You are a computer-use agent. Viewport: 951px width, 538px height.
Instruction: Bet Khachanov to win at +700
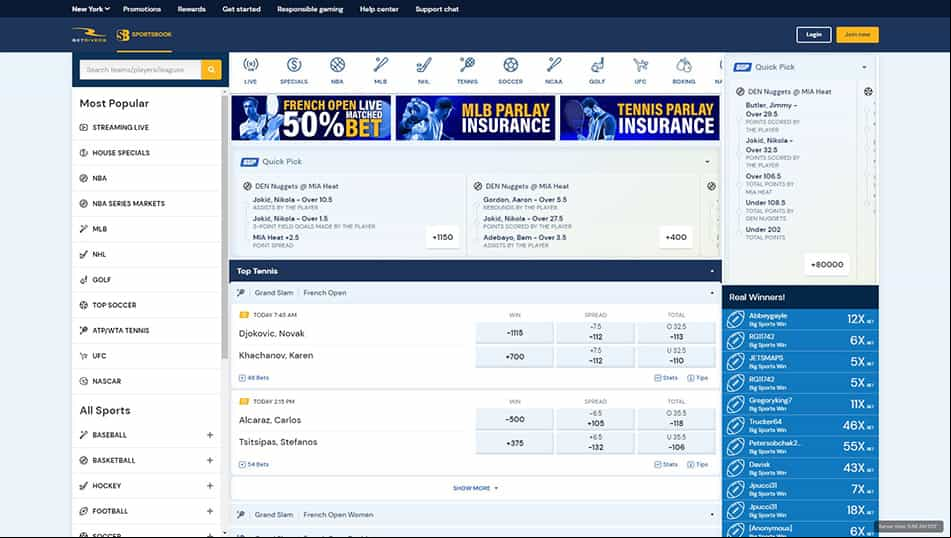tap(514, 357)
